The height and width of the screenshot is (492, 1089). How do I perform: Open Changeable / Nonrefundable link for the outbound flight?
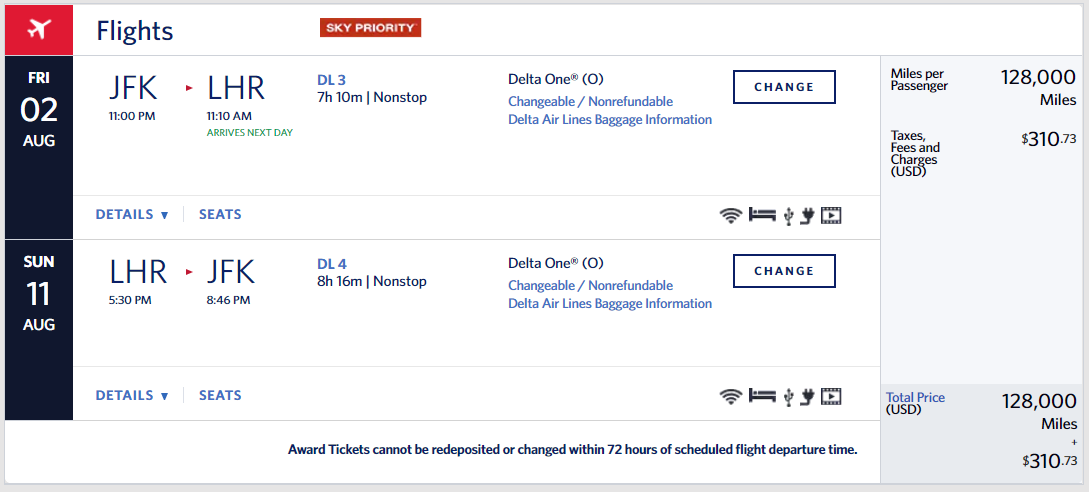(590, 102)
